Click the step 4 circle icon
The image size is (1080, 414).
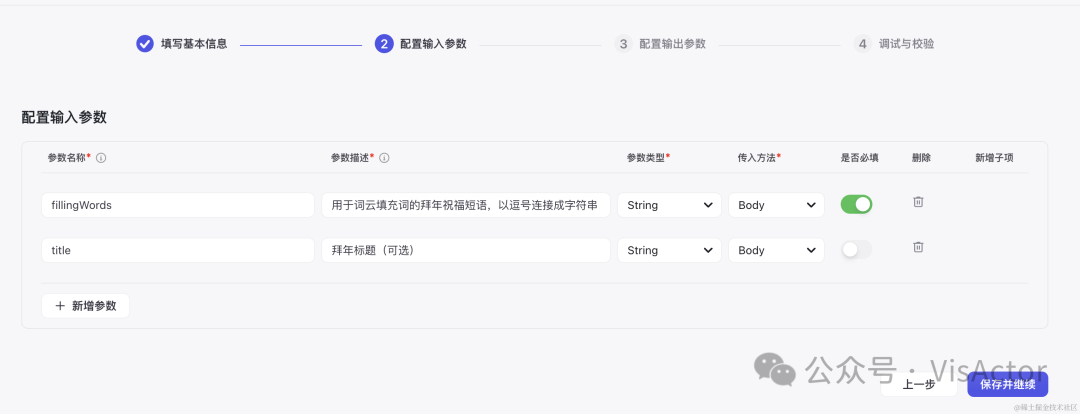point(862,44)
